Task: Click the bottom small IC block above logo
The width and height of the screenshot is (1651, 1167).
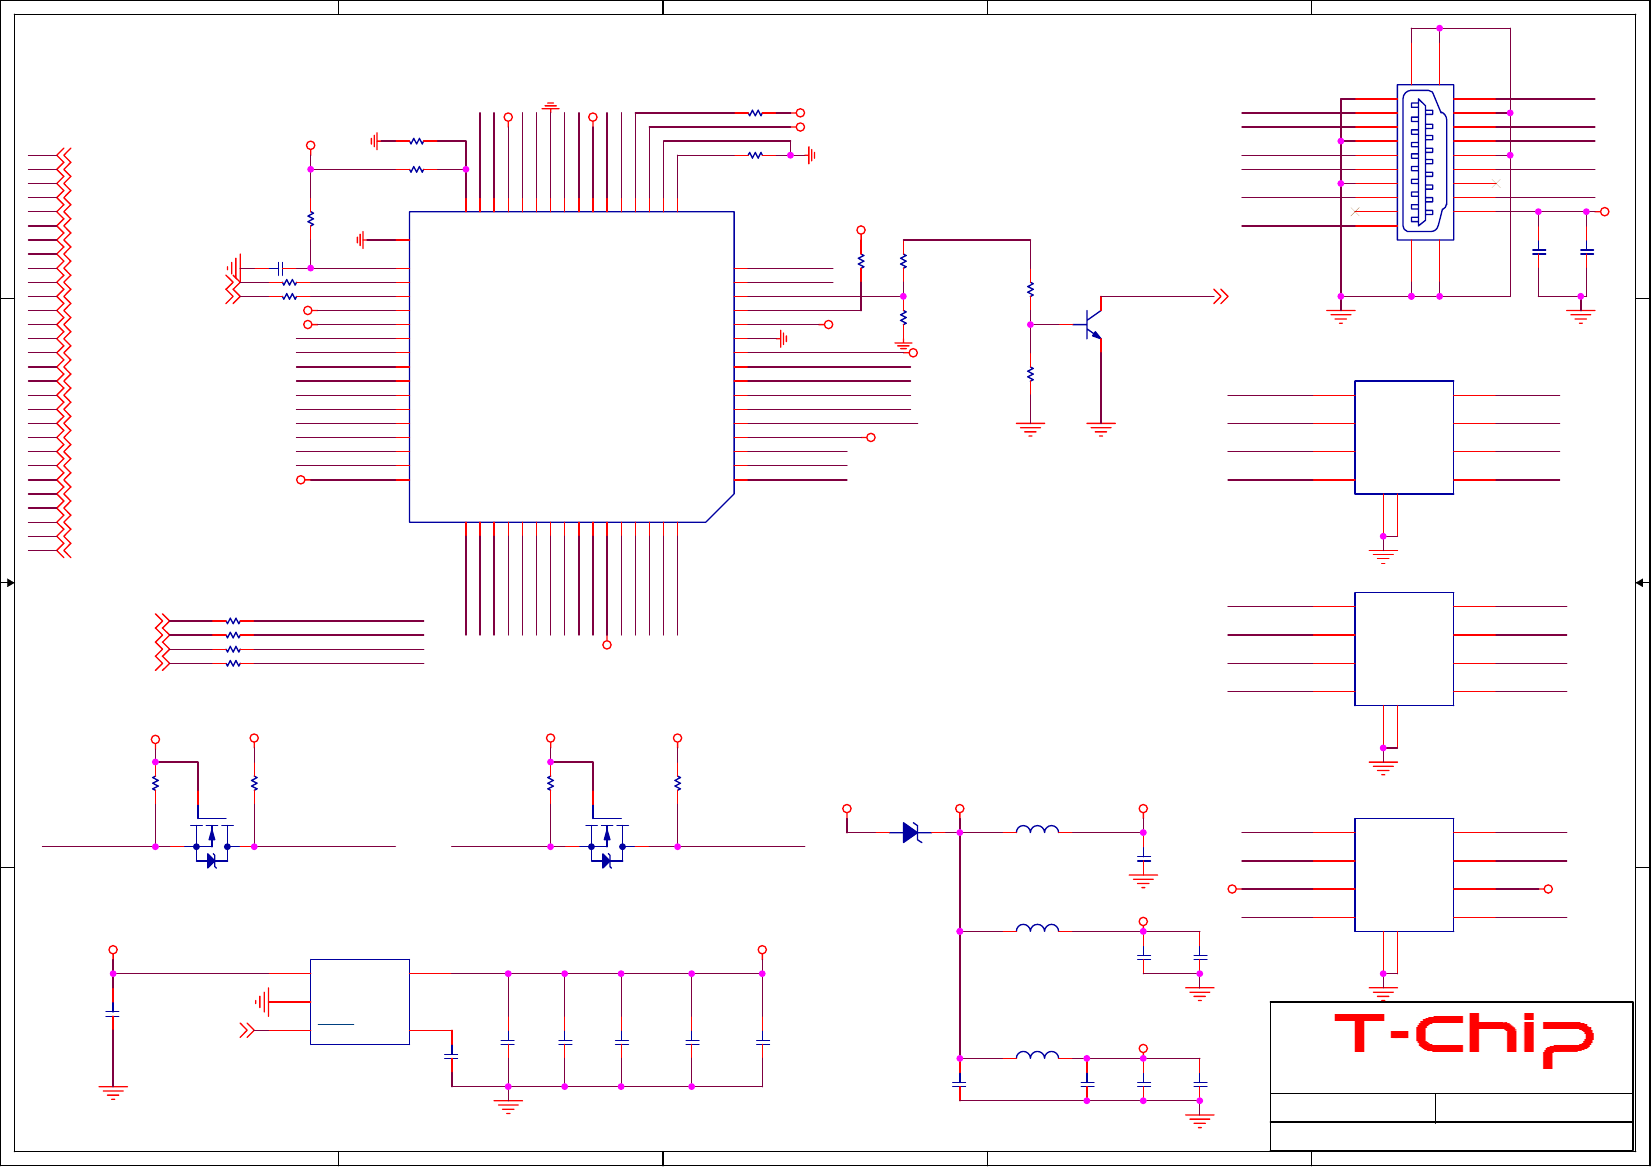Action: (1404, 875)
